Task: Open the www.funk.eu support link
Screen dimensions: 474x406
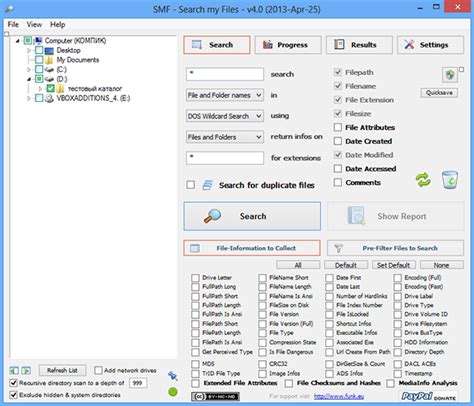Action: [339, 396]
